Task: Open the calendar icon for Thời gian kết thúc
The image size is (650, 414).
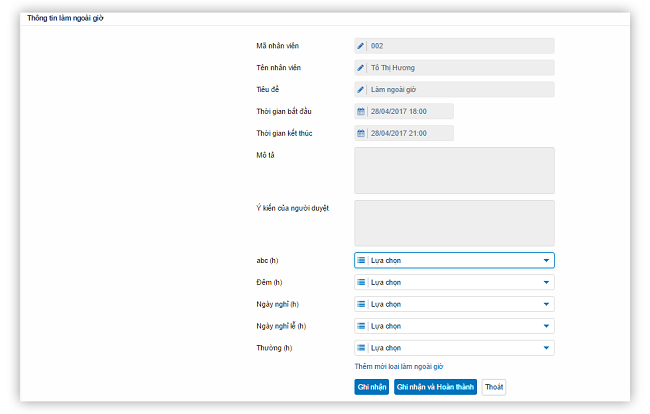Action: click(x=361, y=134)
